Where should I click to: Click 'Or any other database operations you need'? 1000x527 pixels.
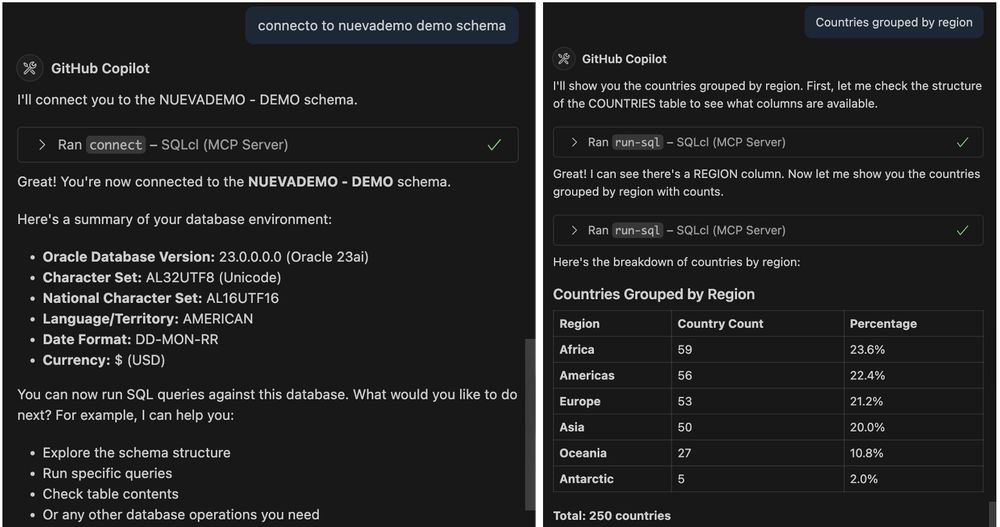click(181, 514)
